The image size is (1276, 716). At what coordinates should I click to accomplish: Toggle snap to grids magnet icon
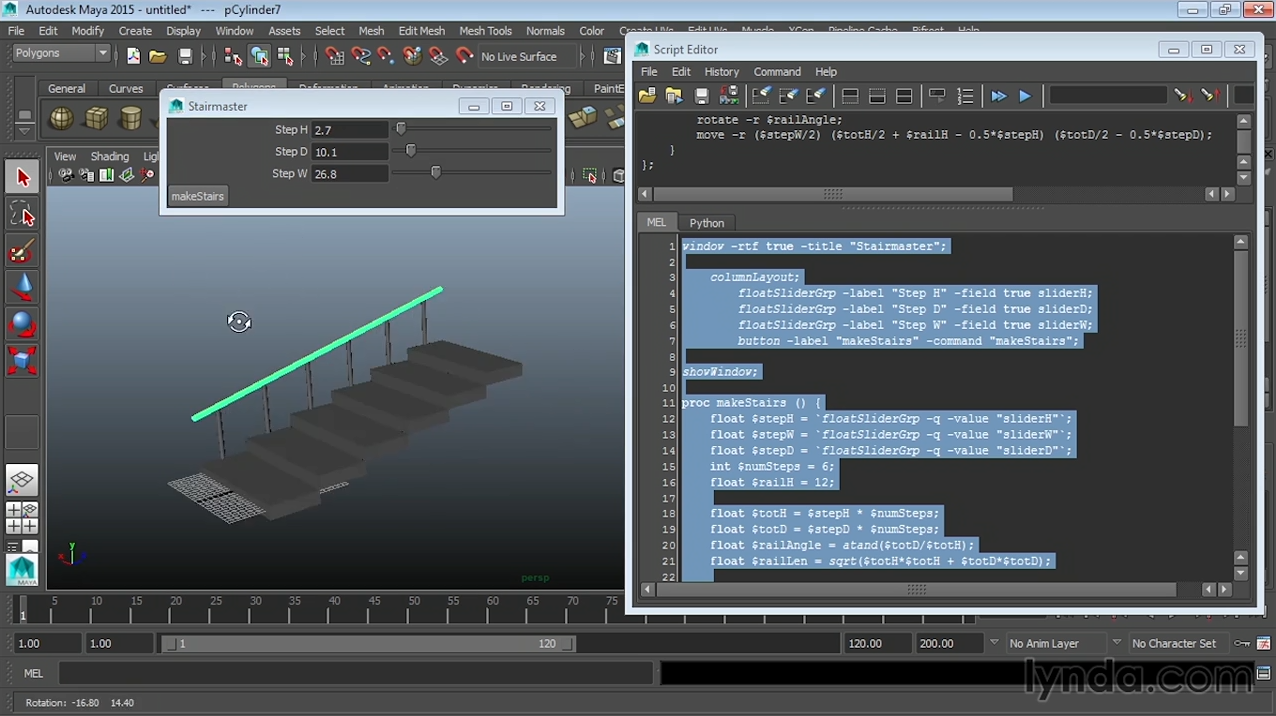tap(335, 57)
